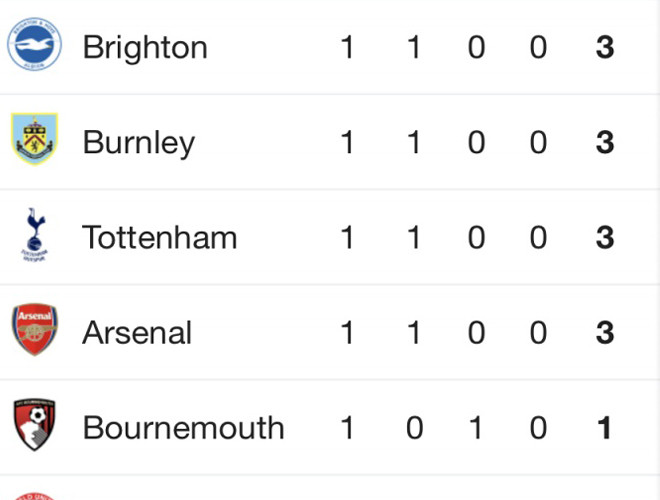Select Bournemouth's bold points value of 1

(x=604, y=427)
